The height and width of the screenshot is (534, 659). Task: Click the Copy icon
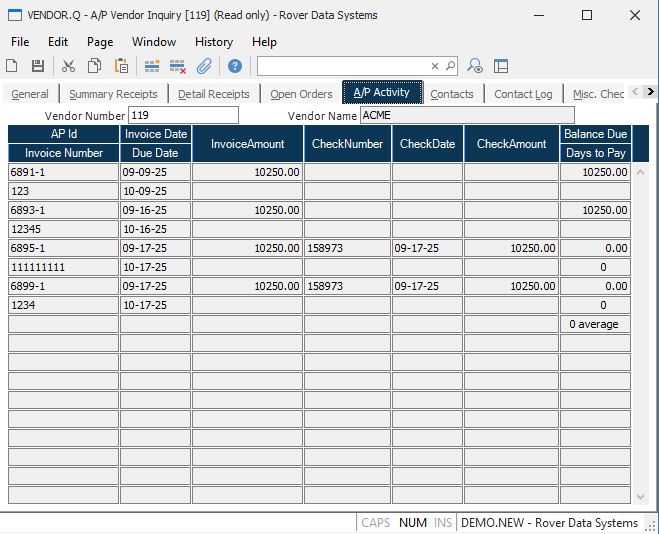(x=94, y=66)
